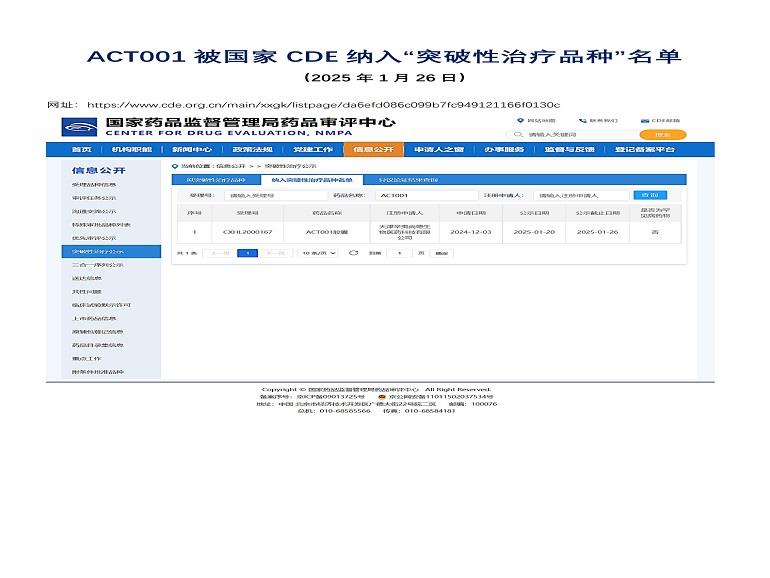This screenshot has width=770, height=578.
Task: Focus the 受理号 input field
Action: [x=275, y=195]
